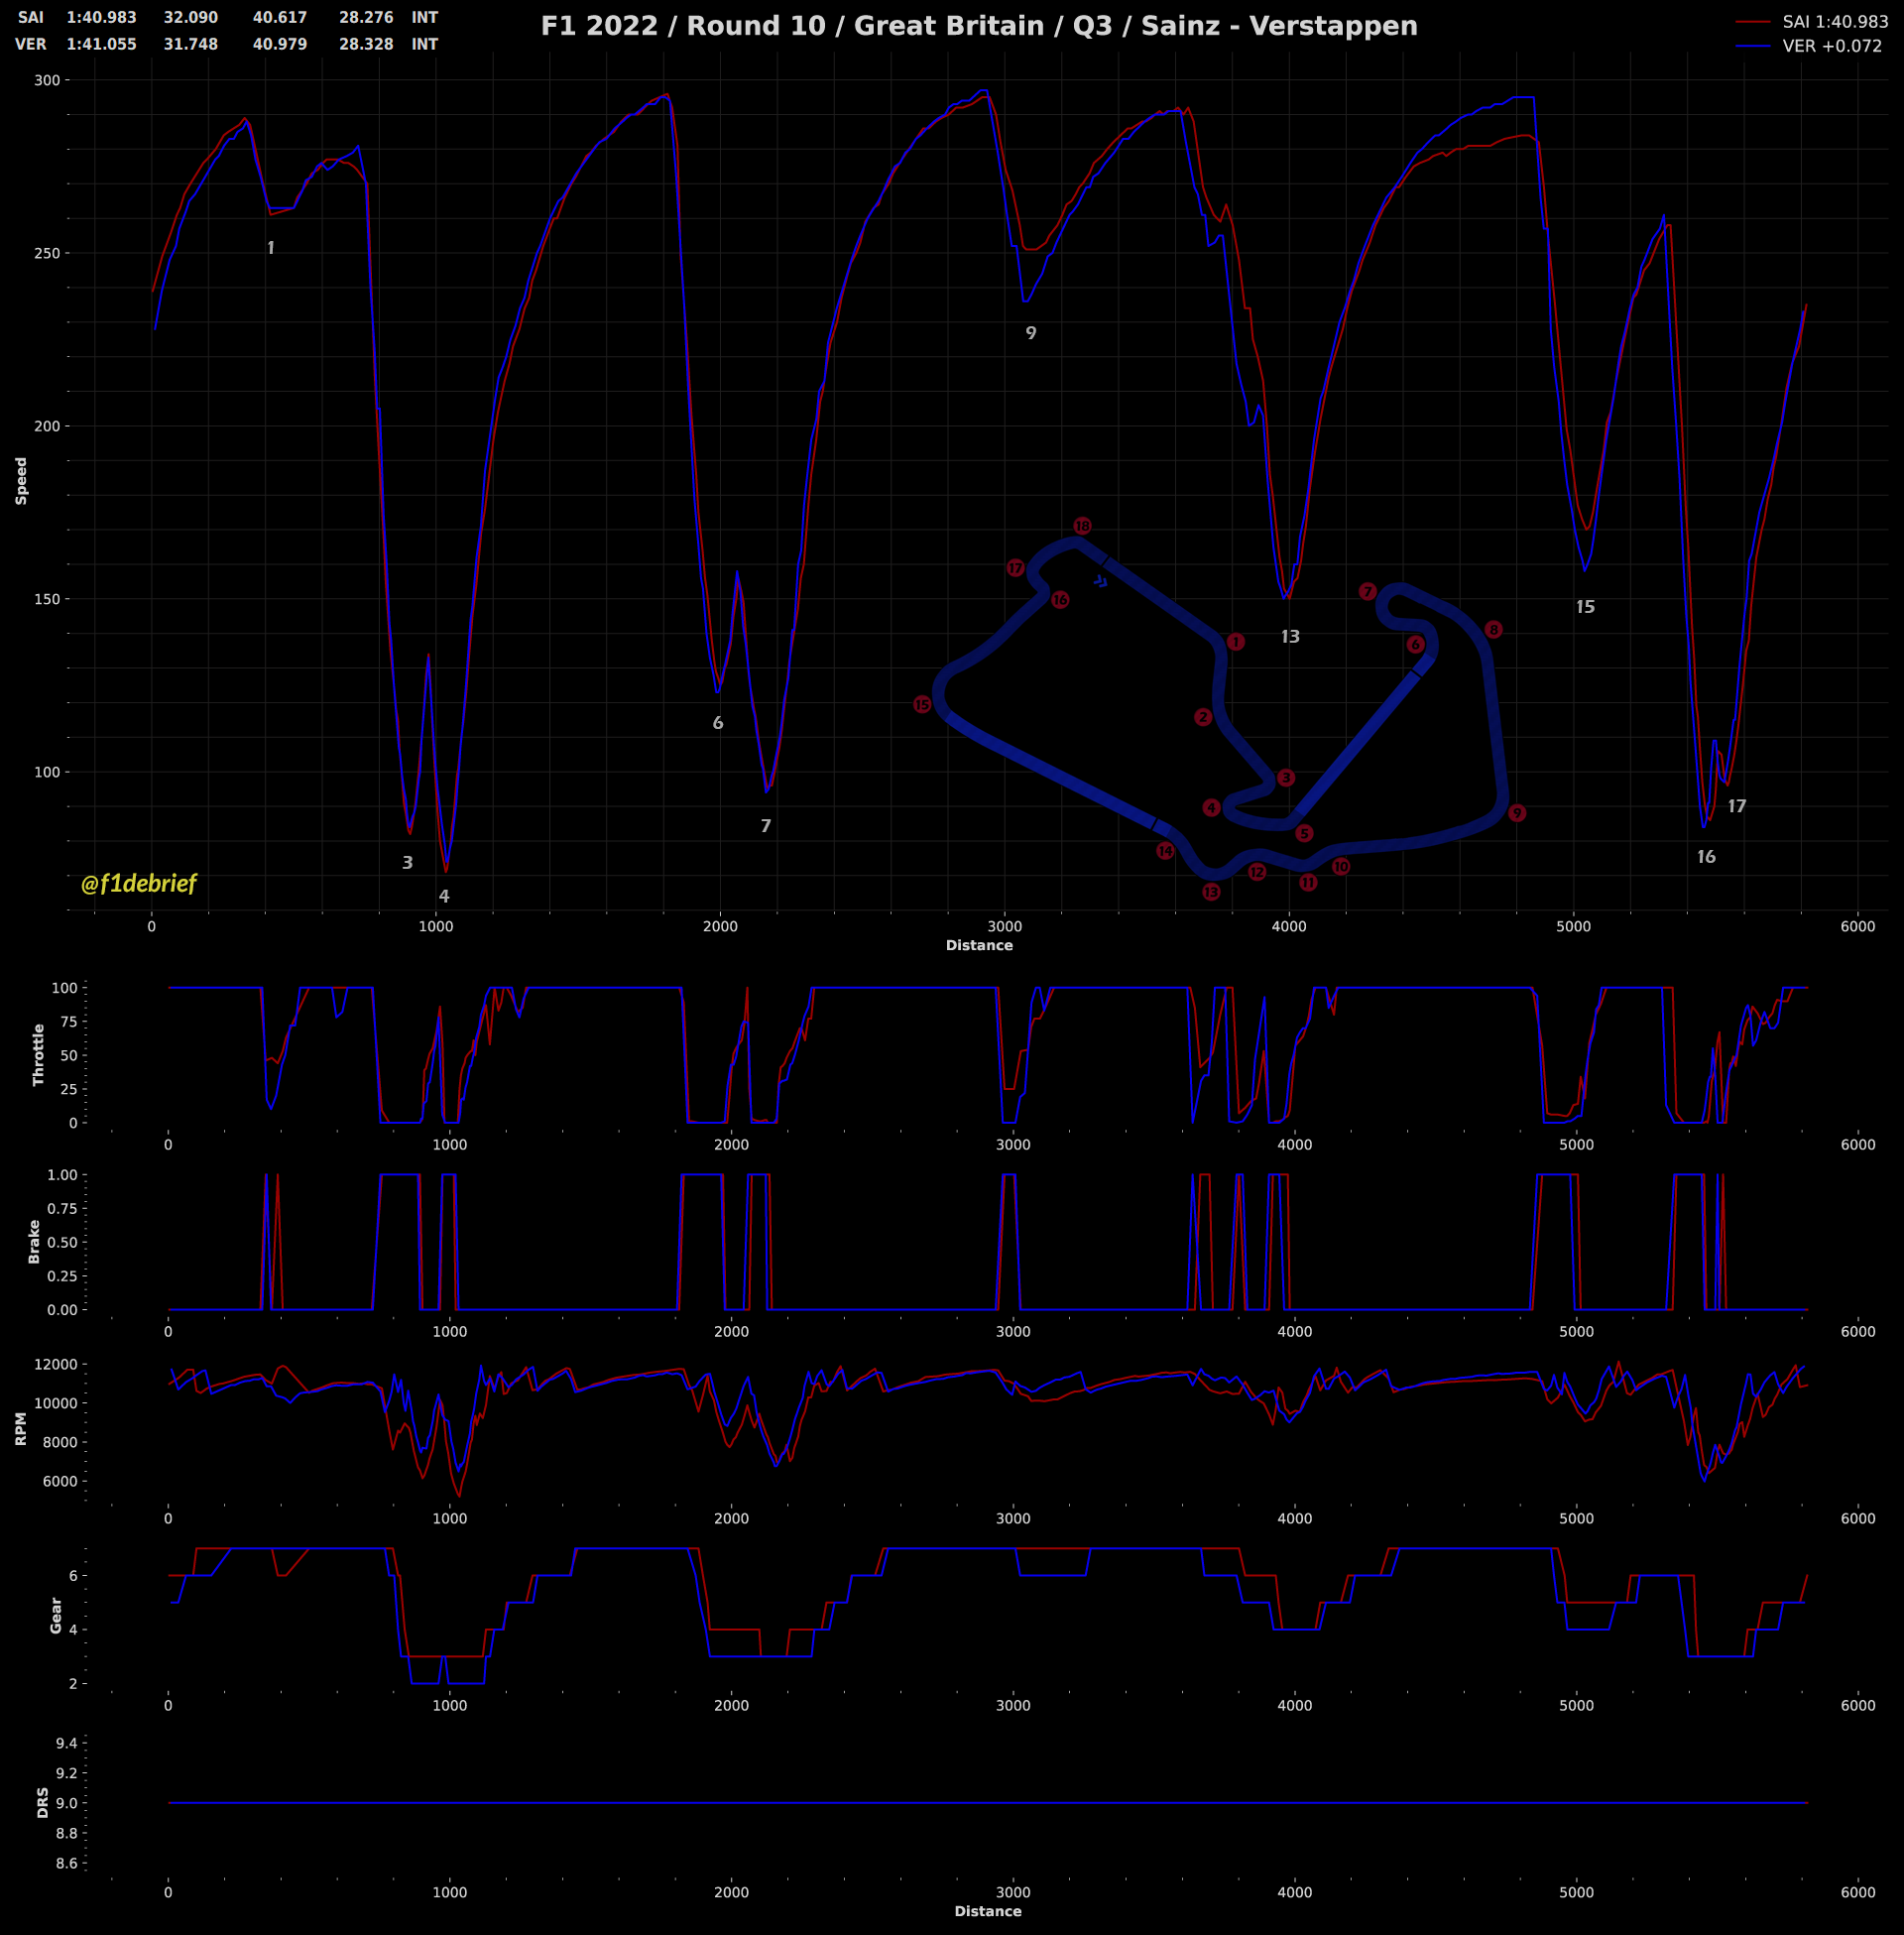Click corner label 1 on the speed trace
Image resolution: width=1904 pixels, height=1935 pixels.
click(x=270, y=248)
